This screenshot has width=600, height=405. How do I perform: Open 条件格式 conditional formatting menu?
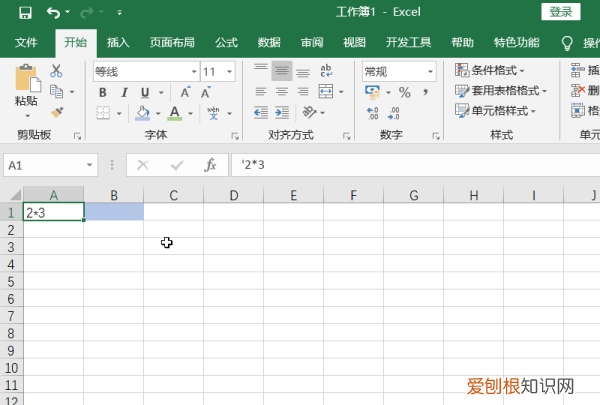[490, 70]
